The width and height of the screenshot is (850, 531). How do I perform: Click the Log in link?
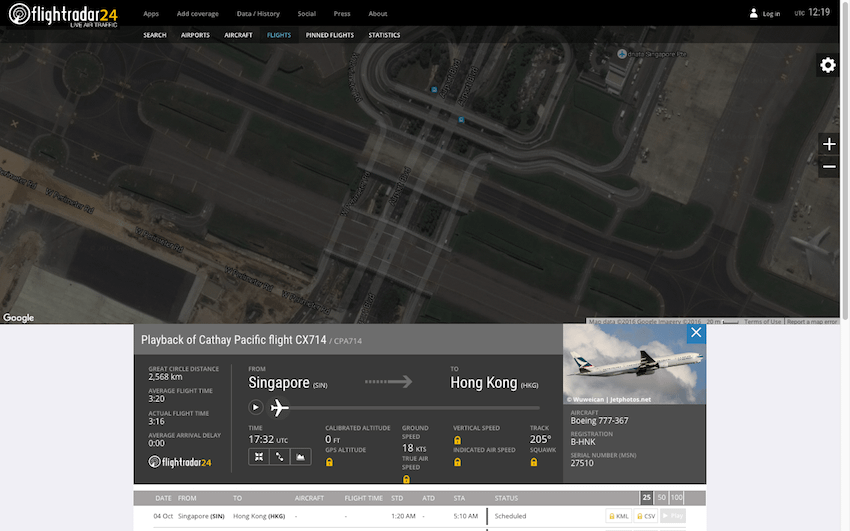click(x=771, y=14)
